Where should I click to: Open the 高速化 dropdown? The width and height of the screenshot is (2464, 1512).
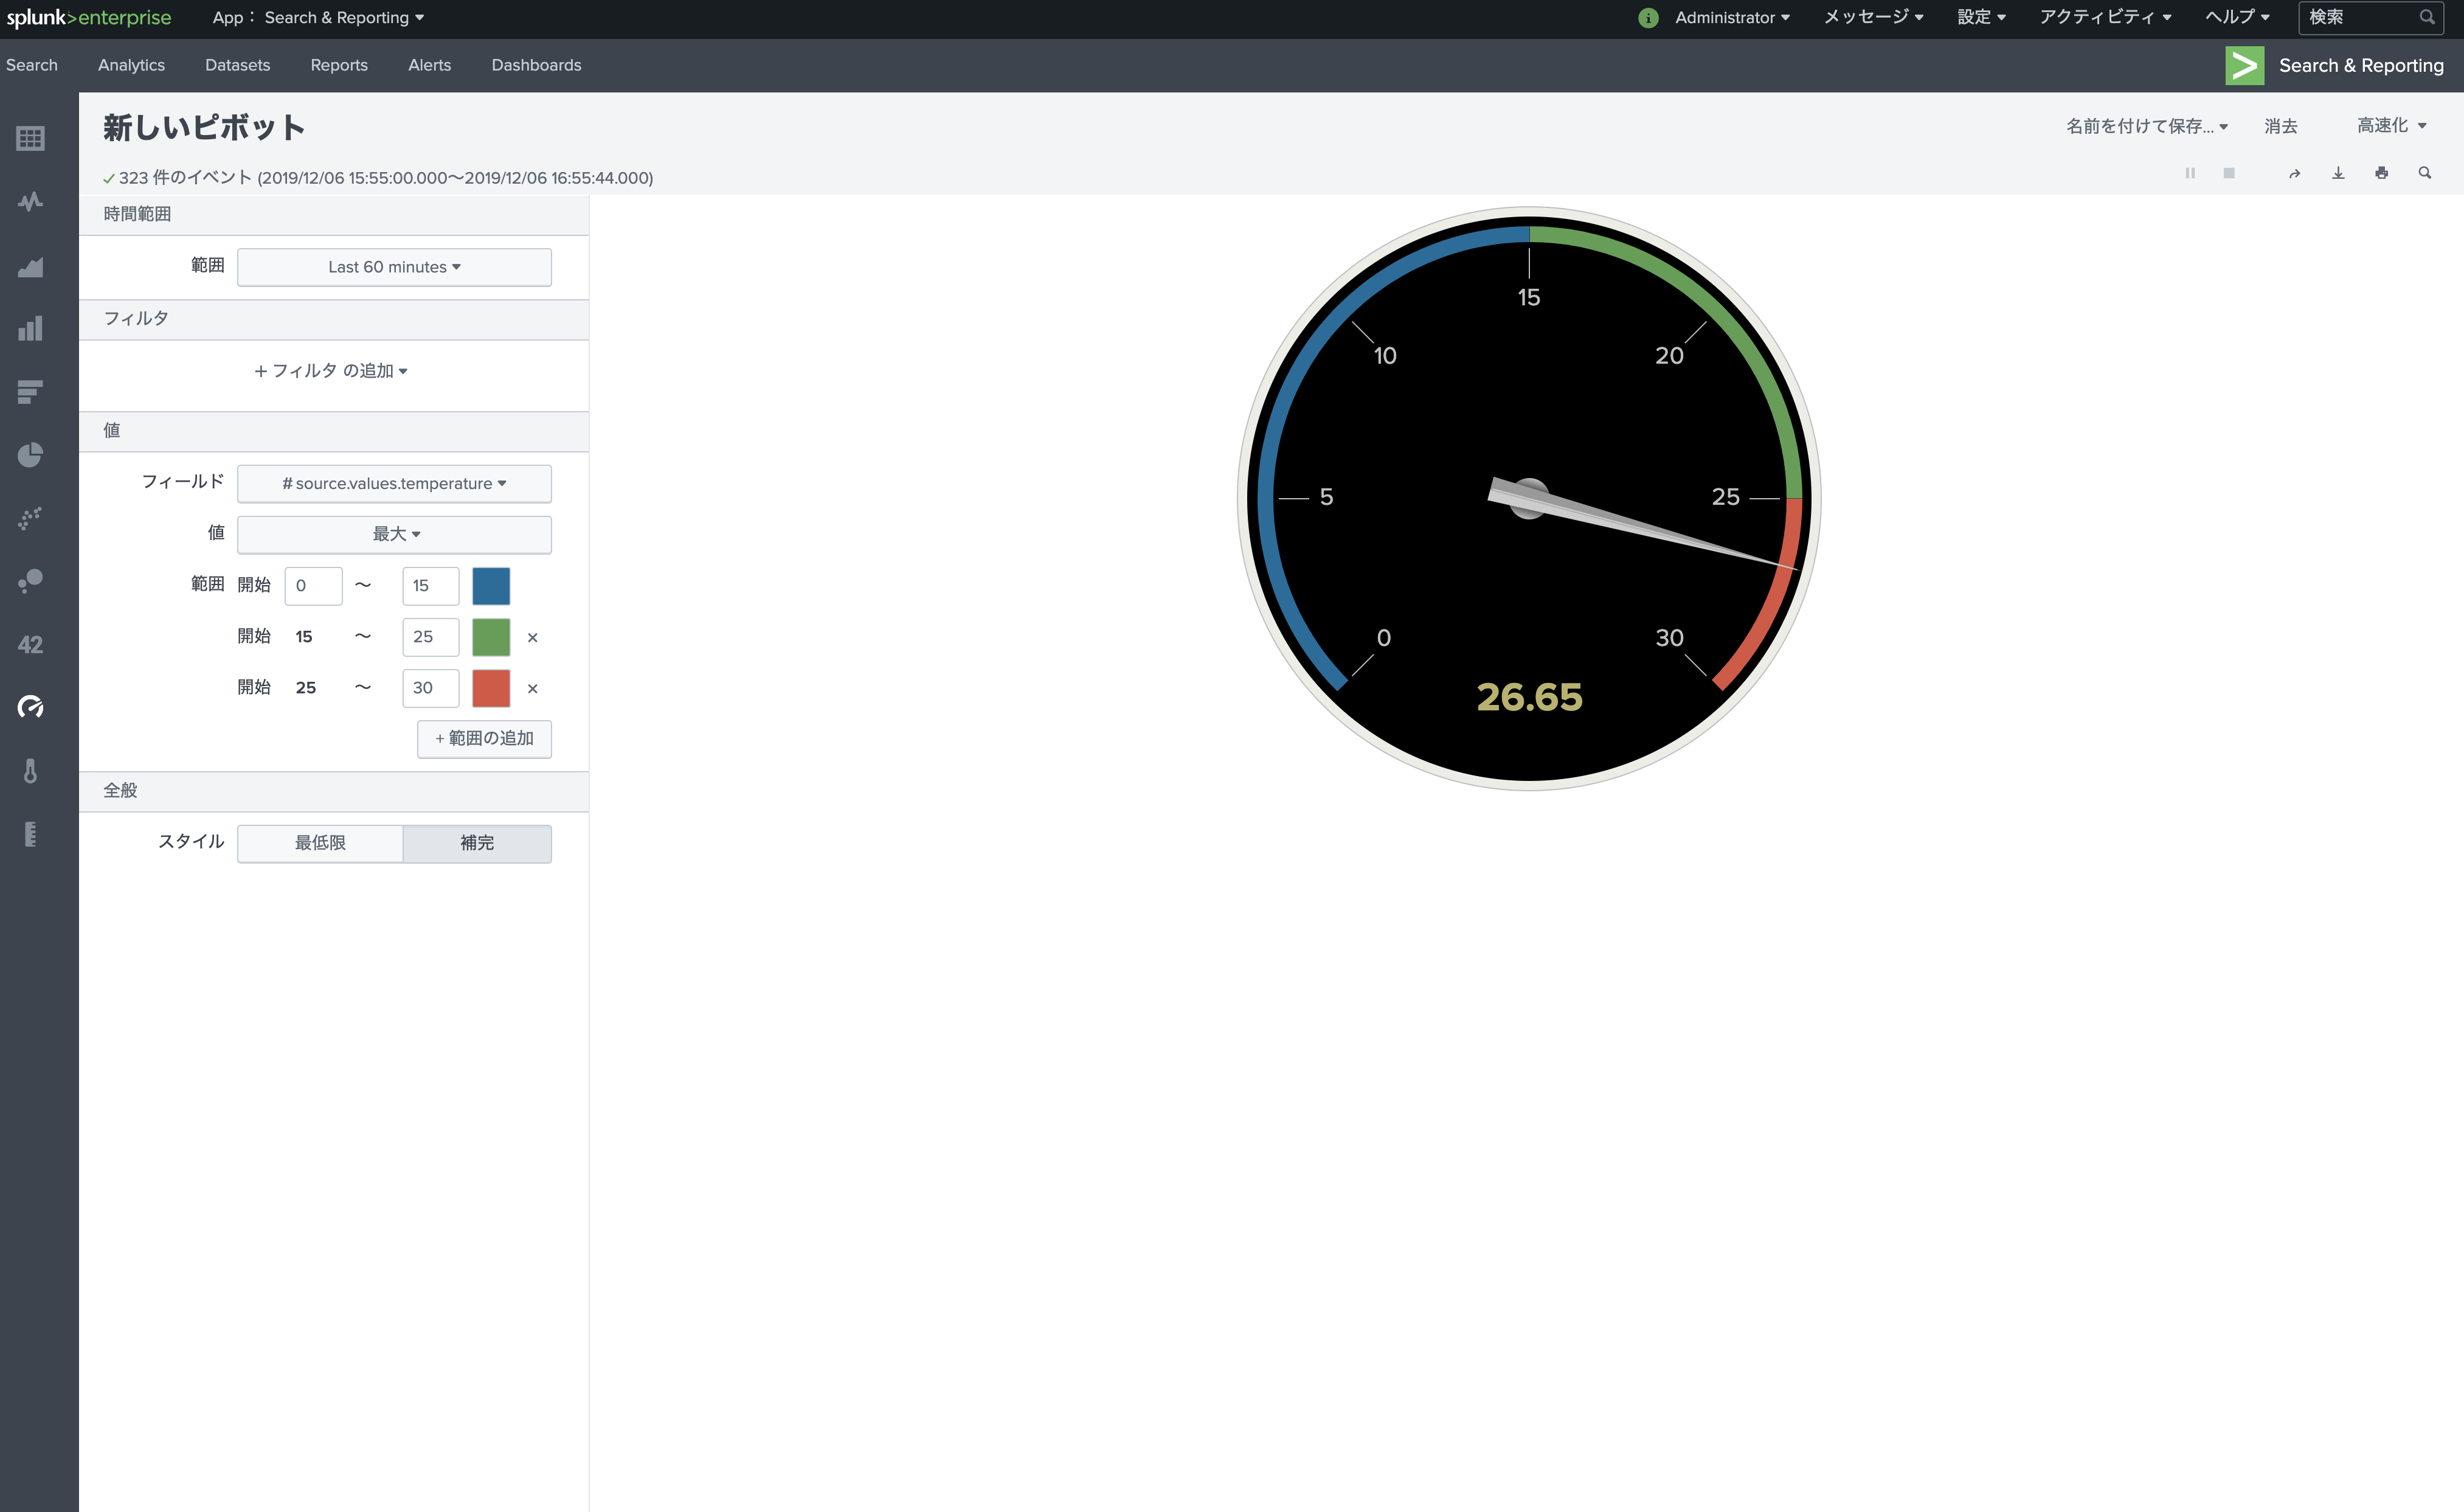pyautogui.click(x=2391, y=126)
